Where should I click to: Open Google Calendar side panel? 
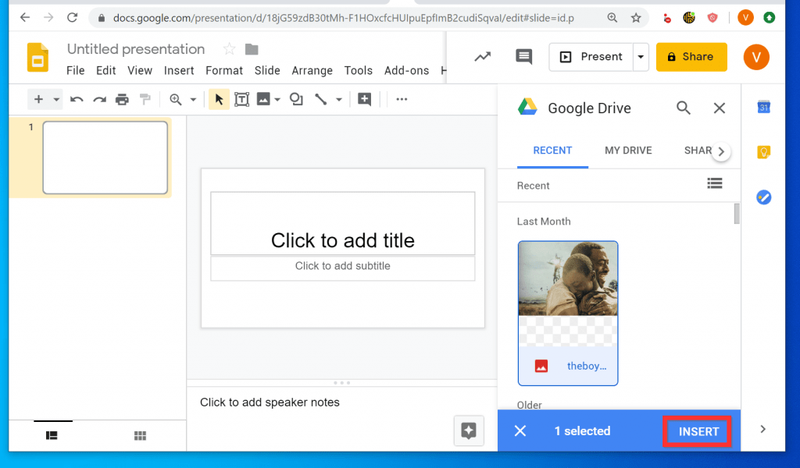point(764,107)
